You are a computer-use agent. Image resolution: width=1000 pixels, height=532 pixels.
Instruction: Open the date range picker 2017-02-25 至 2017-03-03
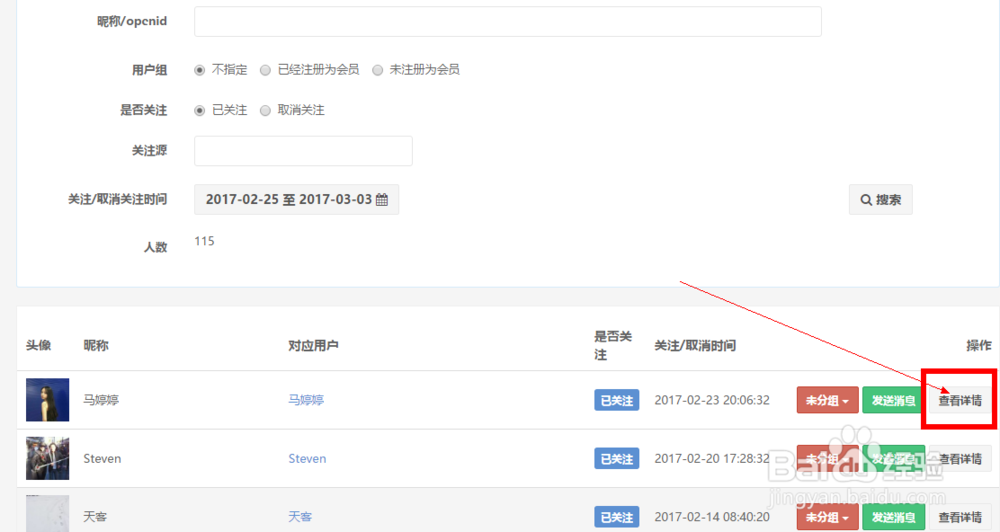297,200
